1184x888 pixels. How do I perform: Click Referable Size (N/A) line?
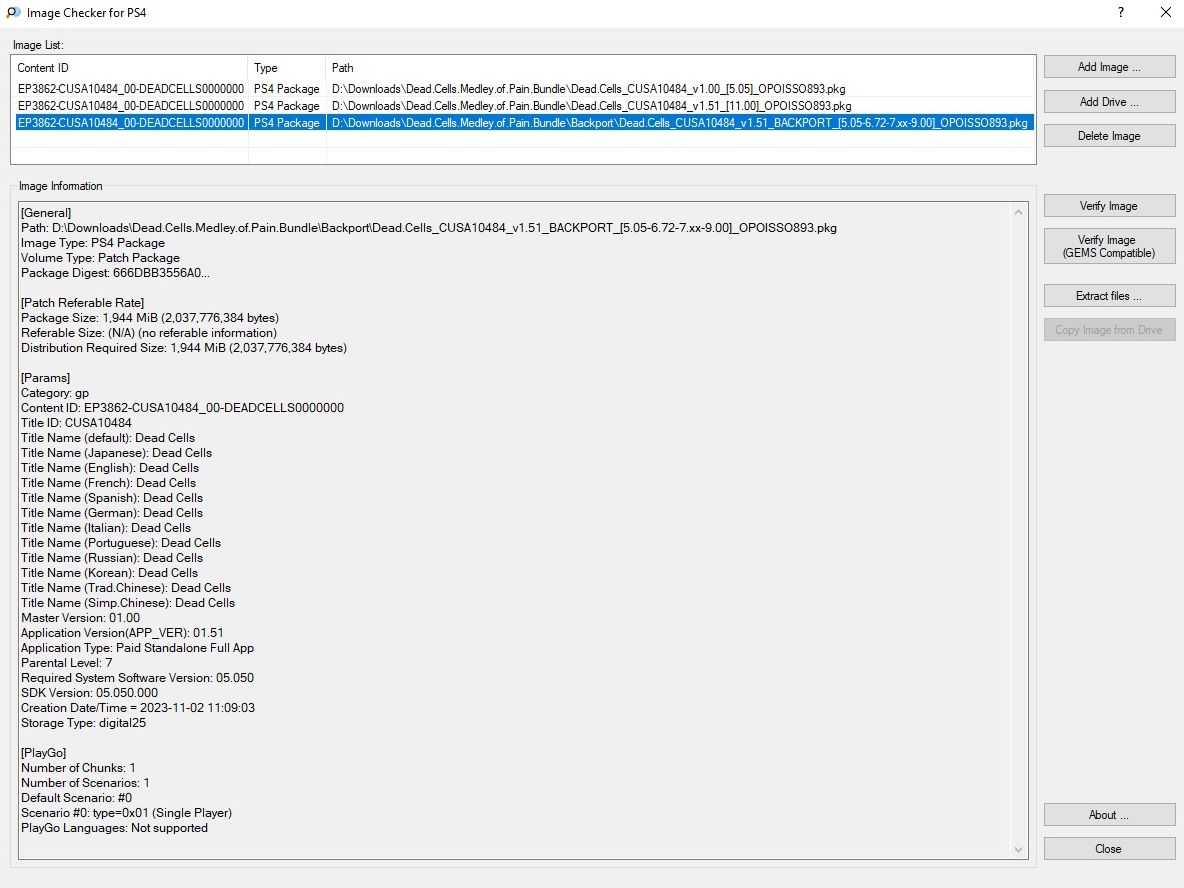[x=149, y=333]
